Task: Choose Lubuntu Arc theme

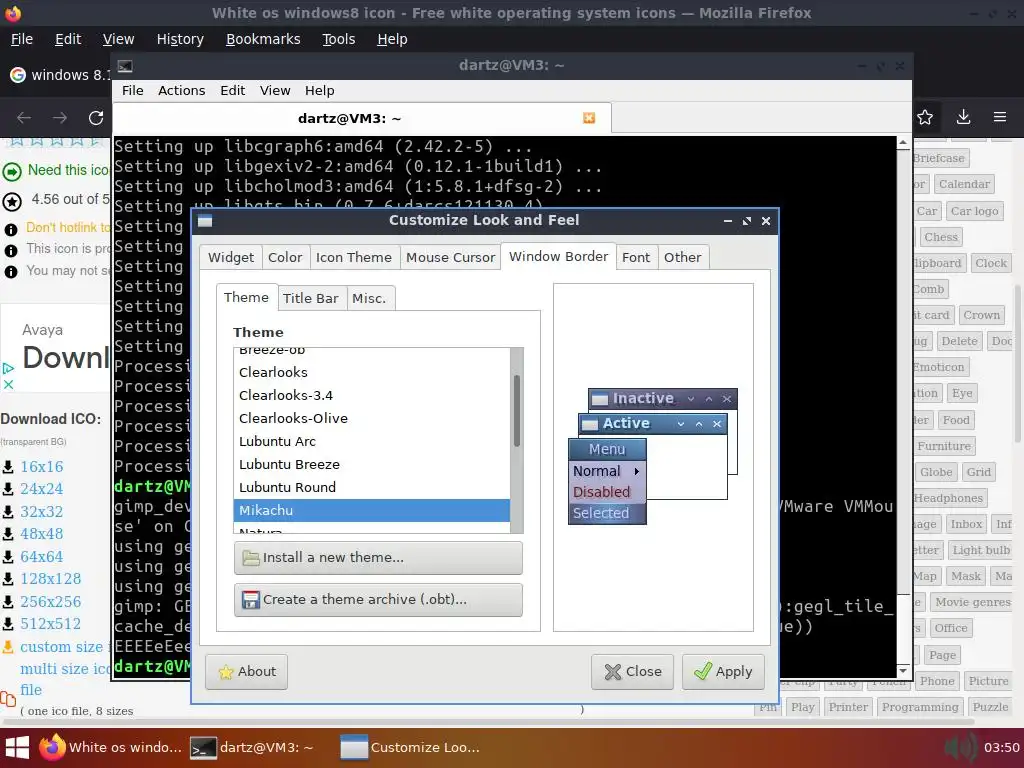Action: 372,441
